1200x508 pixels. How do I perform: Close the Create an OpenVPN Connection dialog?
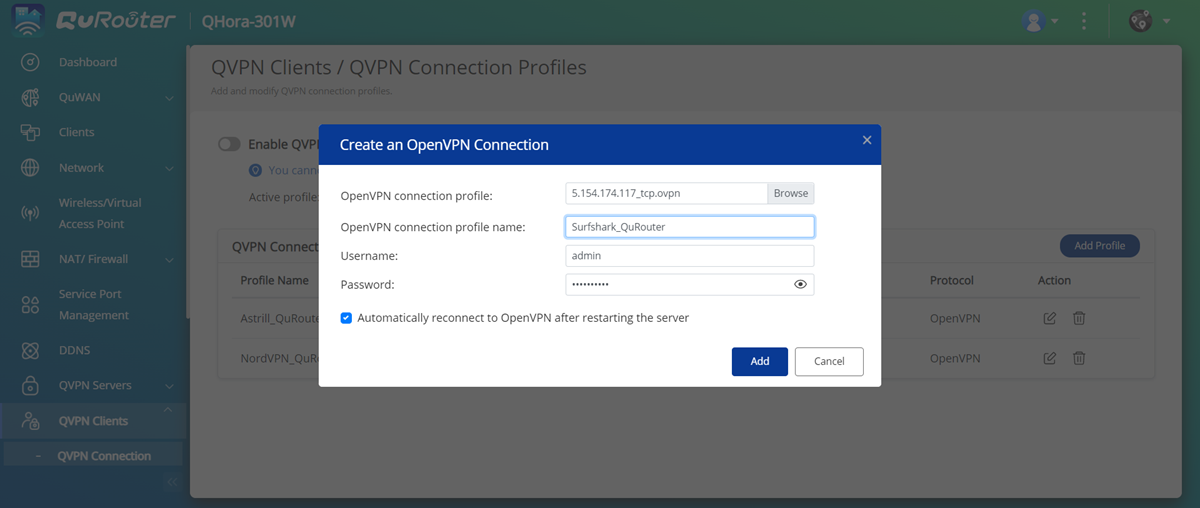[x=867, y=140]
